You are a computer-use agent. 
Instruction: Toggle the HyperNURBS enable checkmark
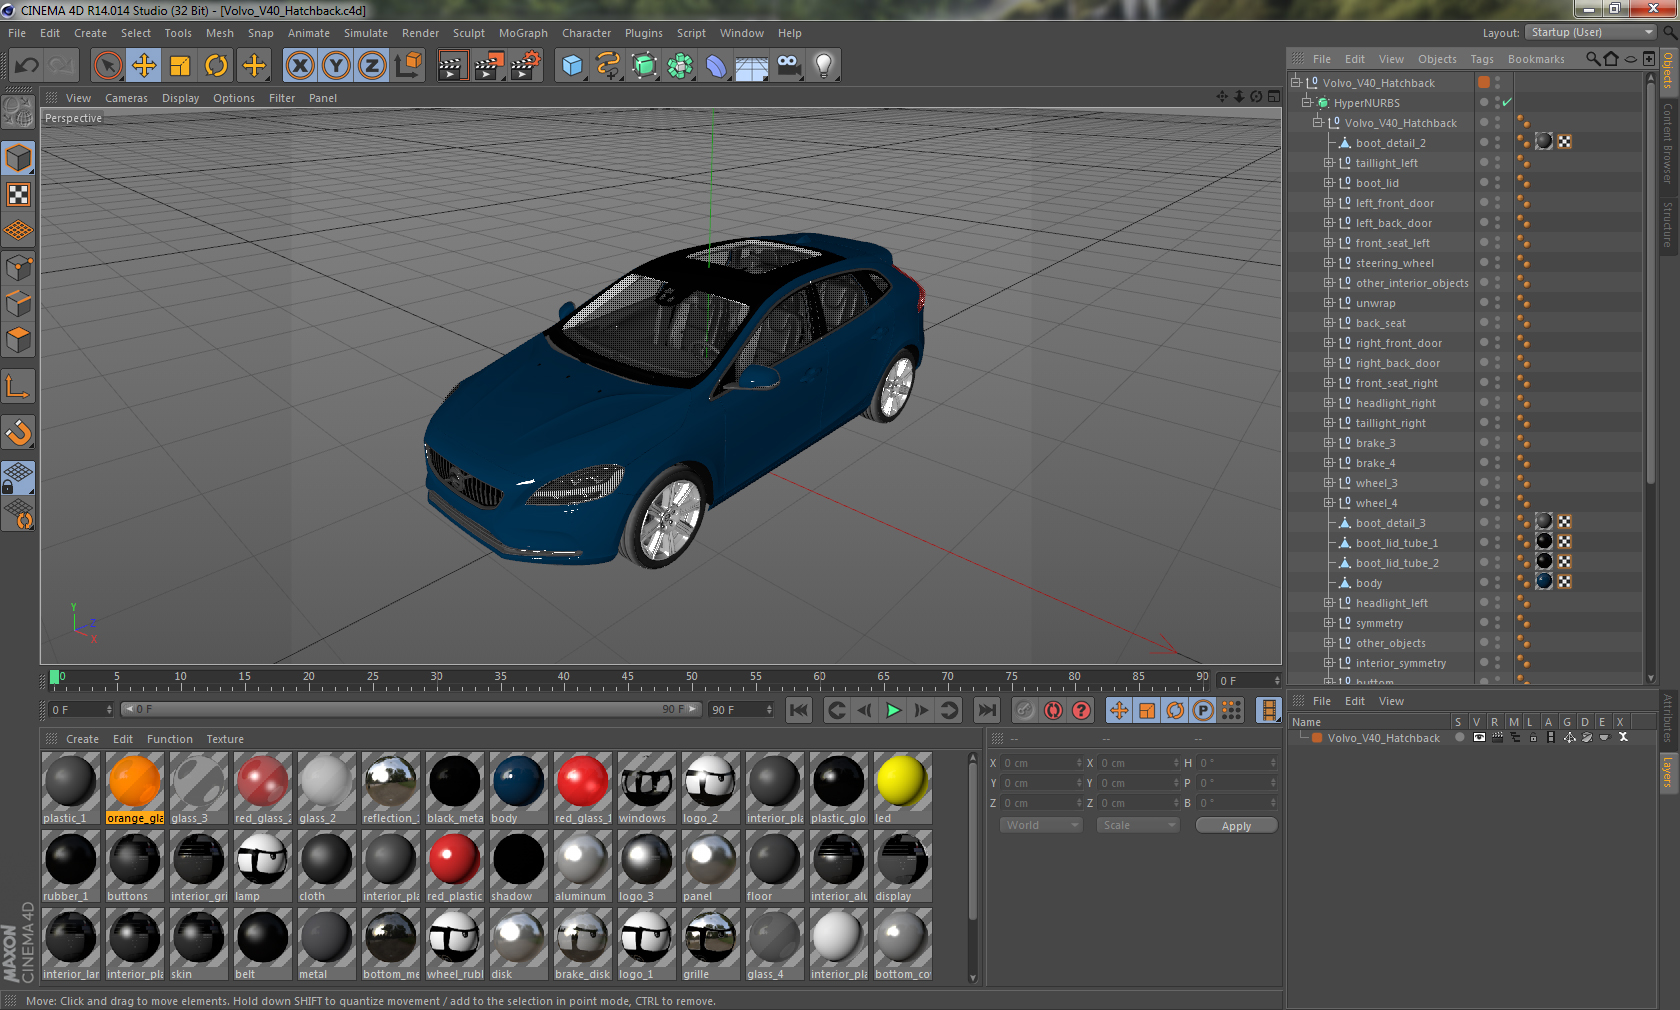tap(1507, 103)
